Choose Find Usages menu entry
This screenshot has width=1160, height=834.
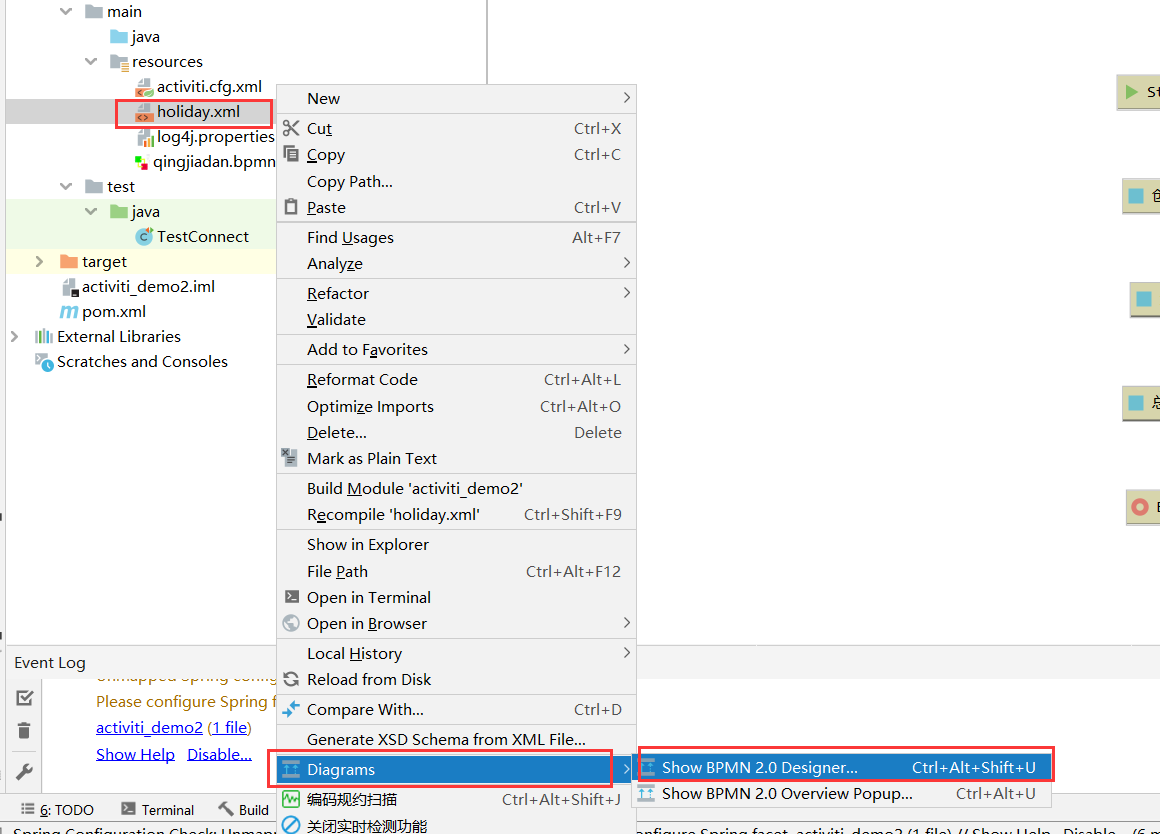click(456, 237)
